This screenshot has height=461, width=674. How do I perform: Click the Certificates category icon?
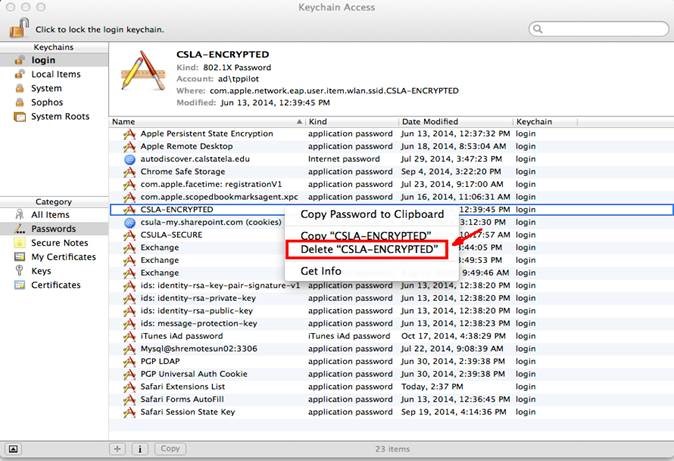tap(19, 285)
